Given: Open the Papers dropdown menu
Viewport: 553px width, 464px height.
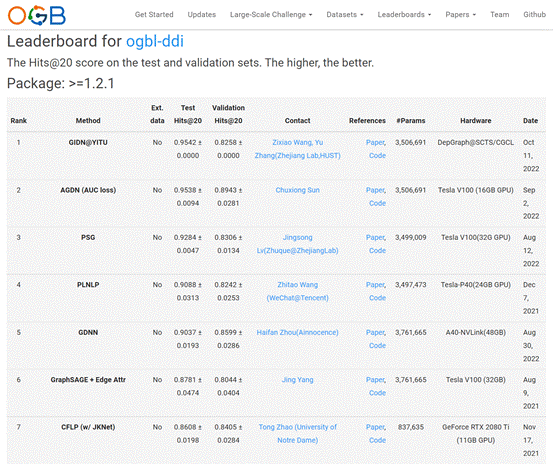Looking at the screenshot, I should 461,15.
